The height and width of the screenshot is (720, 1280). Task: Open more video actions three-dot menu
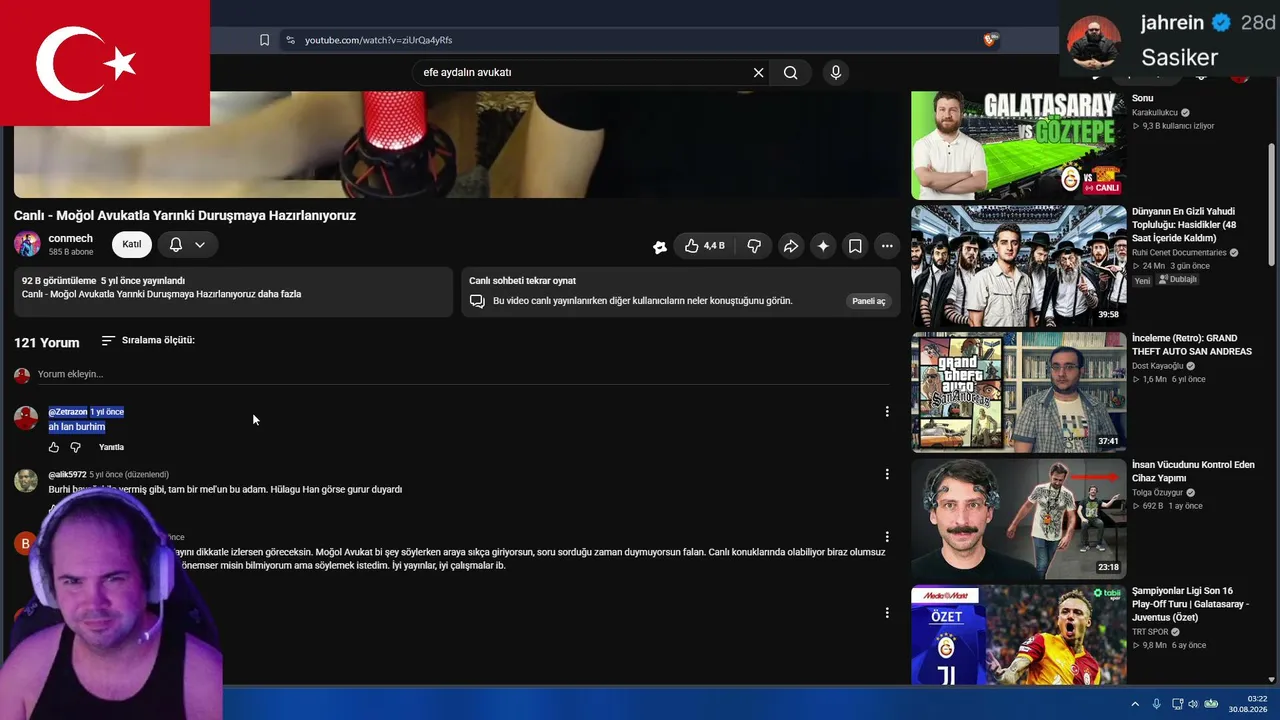(x=887, y=245)
